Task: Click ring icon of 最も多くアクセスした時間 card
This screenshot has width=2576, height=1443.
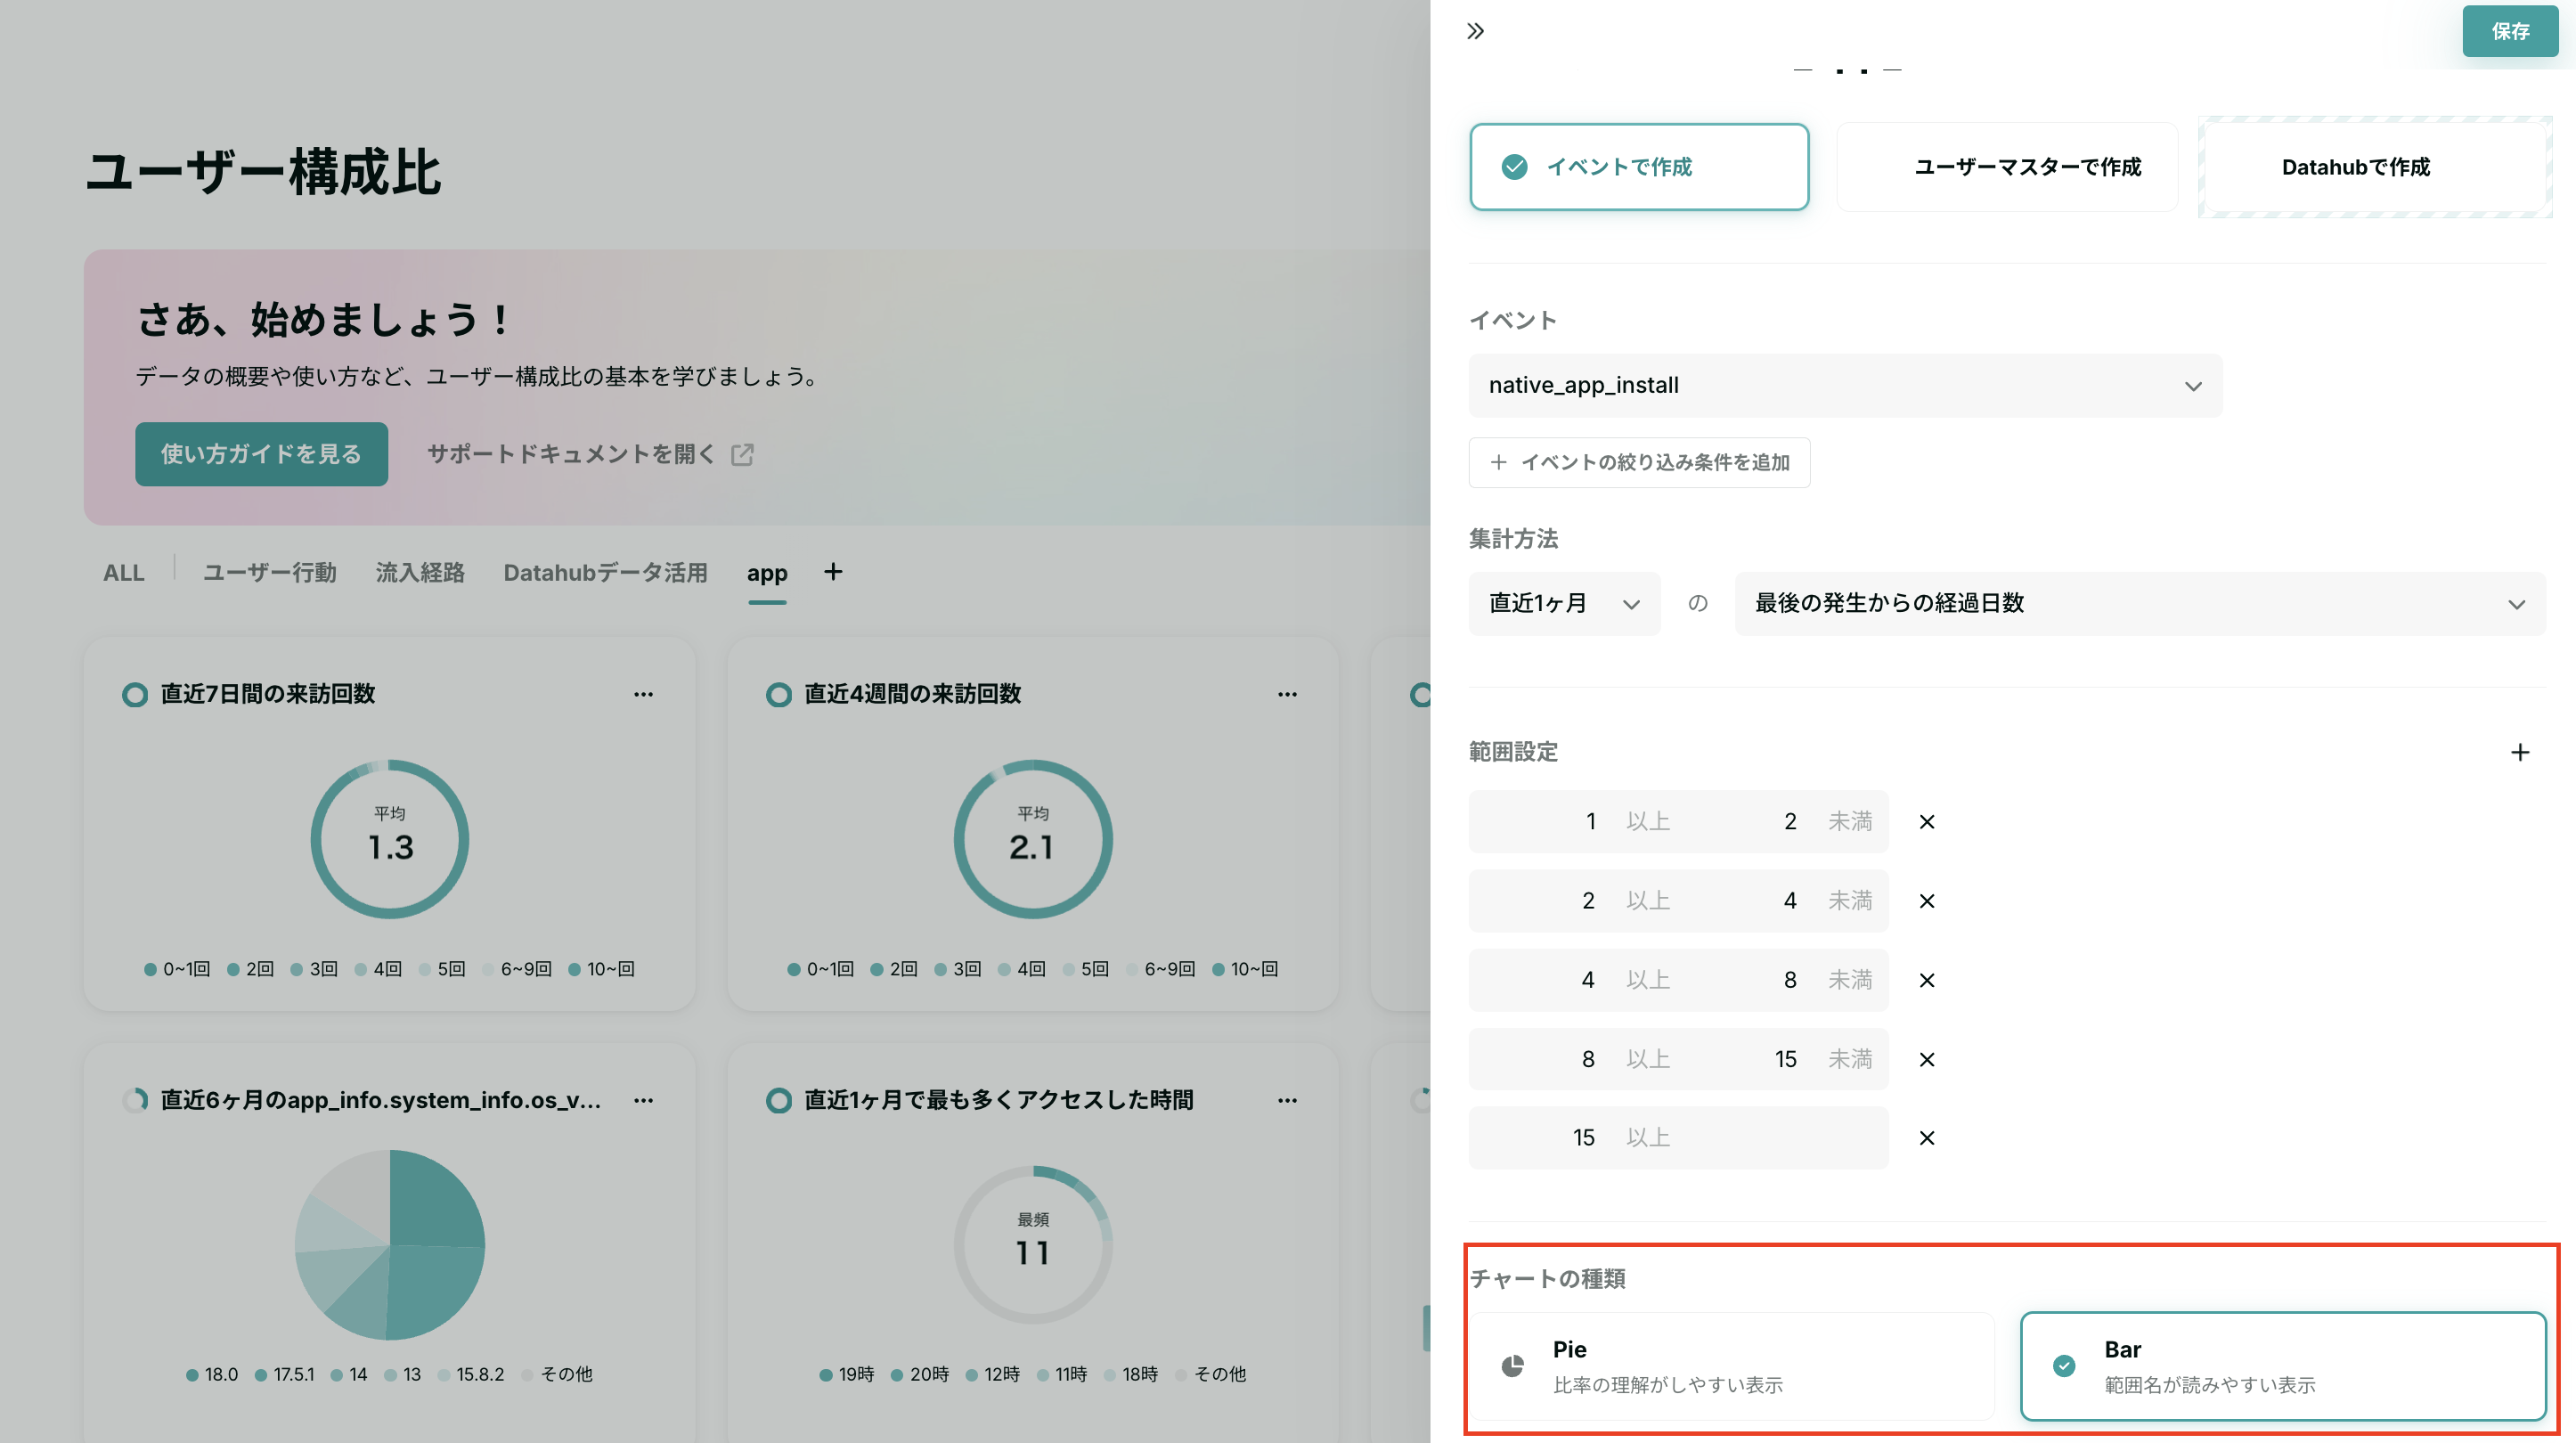Action: [778, 1101]
